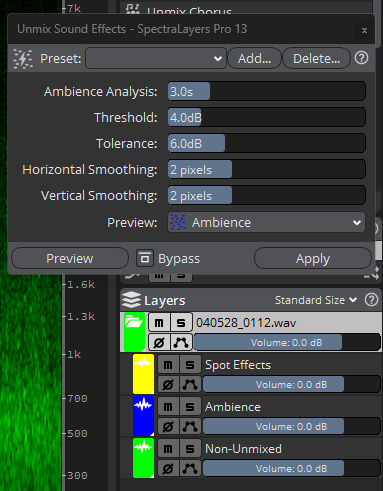This screenshot has width=383, height=491.
Task: Mute the Ambience layer
Action: (x=168, y=407)
